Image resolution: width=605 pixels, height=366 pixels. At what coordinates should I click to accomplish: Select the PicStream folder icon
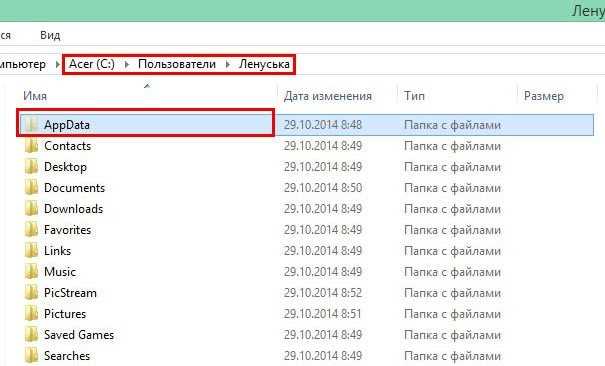pos(31,293)
